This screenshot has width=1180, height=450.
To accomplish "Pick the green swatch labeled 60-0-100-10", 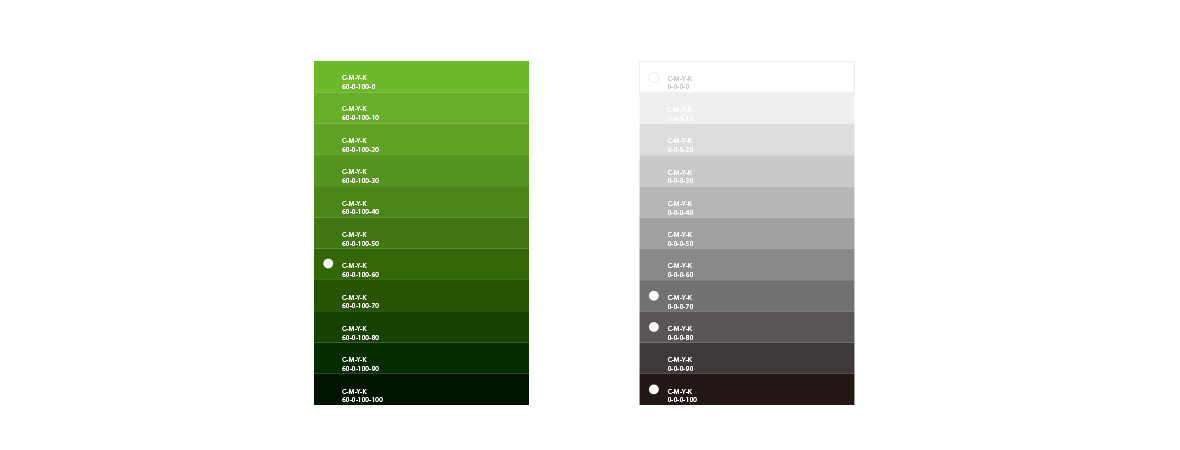I will point(421,108).
